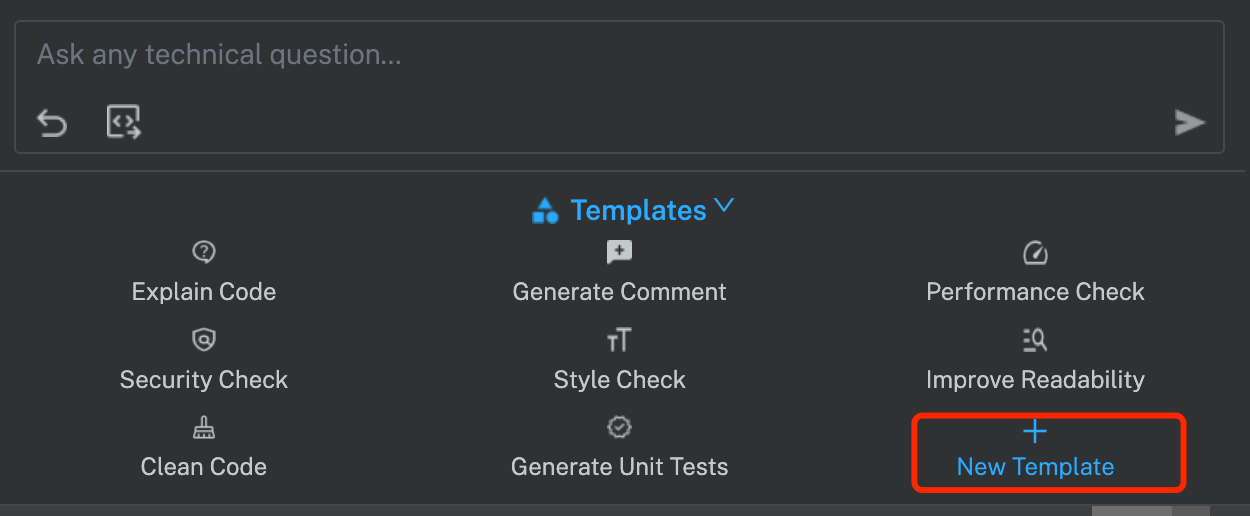Click the plus icon above New Template
1250x516 pixels.
pos(1035,431)
